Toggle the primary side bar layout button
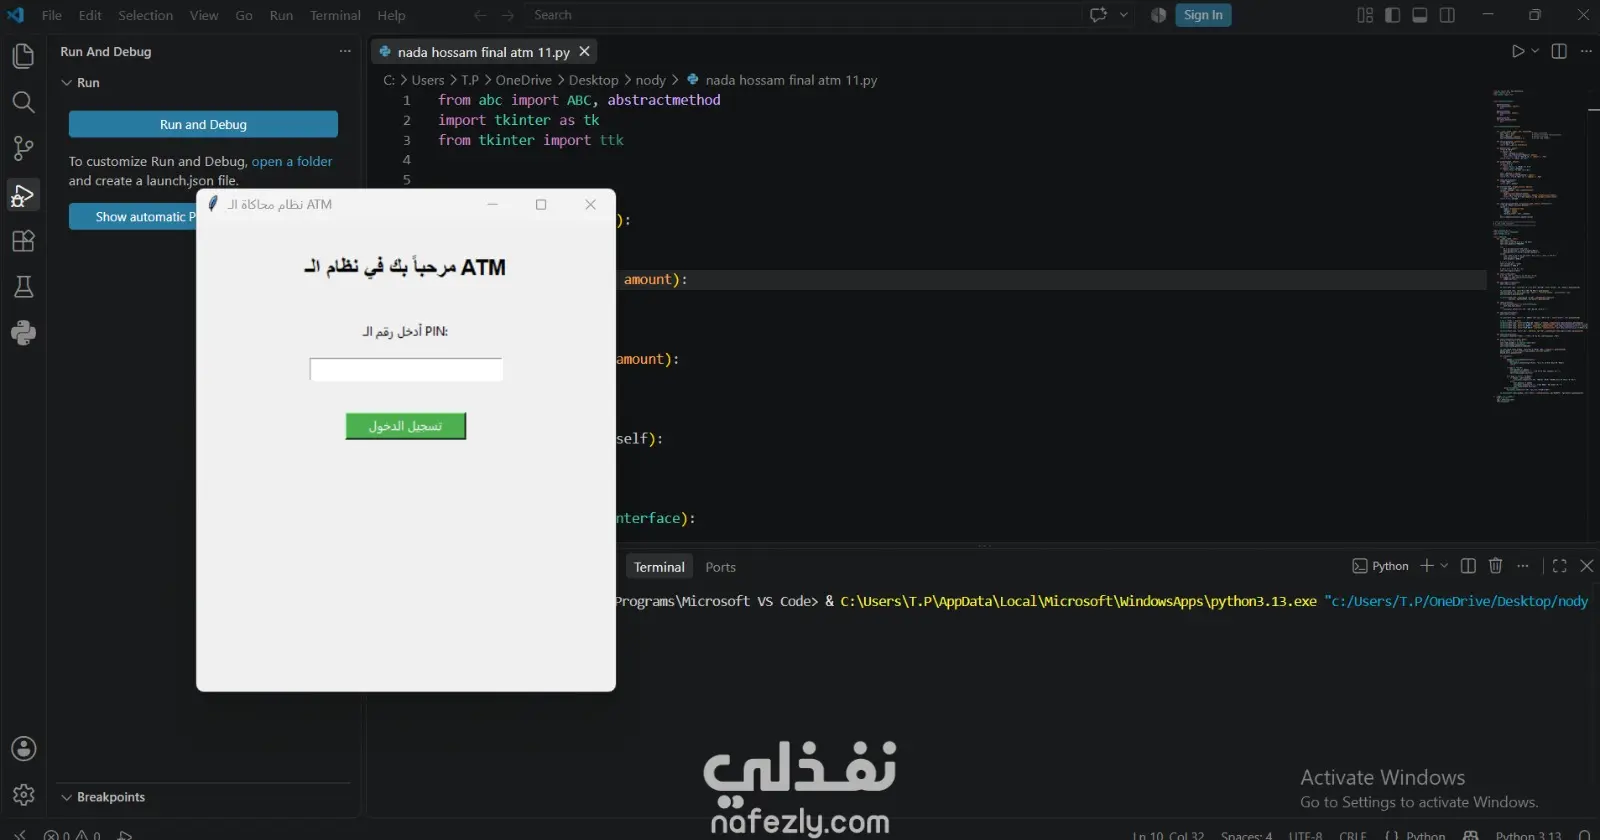The image size is (1600, 840). click(1392, 15)
